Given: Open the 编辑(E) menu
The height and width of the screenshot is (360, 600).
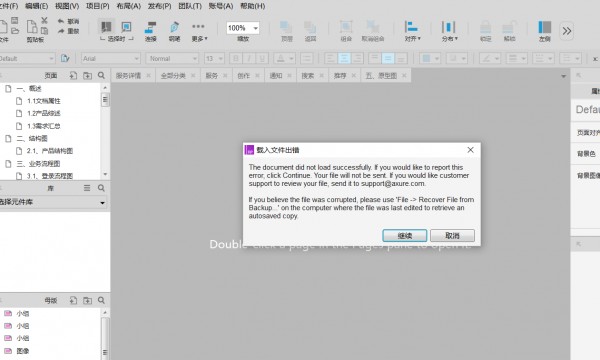Looking at the screenshot, I should coord(37,6).
